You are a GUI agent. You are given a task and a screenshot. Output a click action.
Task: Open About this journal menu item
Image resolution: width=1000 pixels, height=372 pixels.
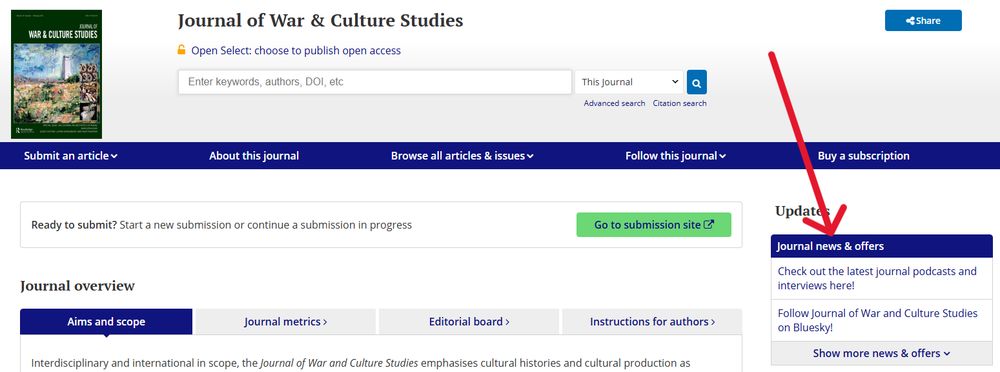(254, 156)
